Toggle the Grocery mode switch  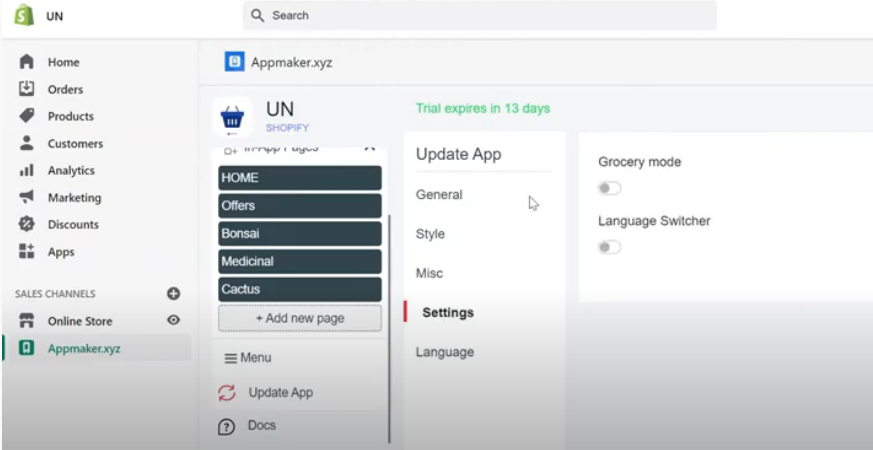[x=610, y=188]
